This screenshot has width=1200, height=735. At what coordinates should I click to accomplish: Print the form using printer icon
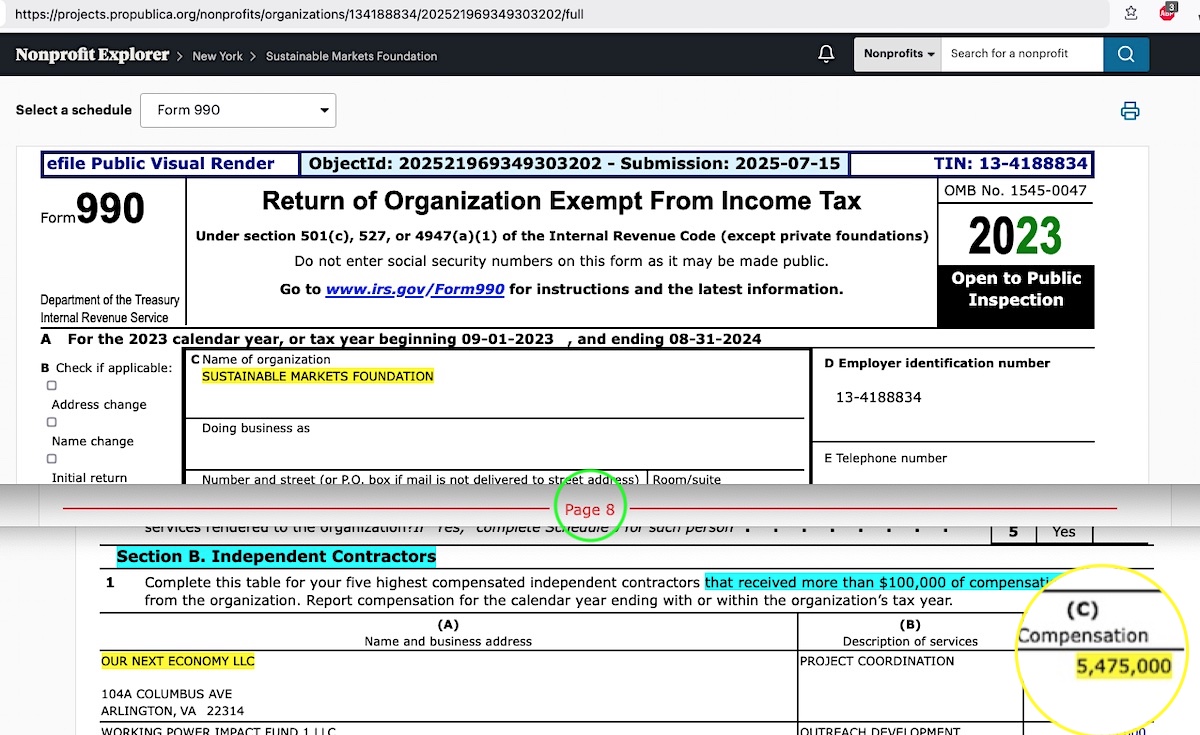coord(1130,111)
